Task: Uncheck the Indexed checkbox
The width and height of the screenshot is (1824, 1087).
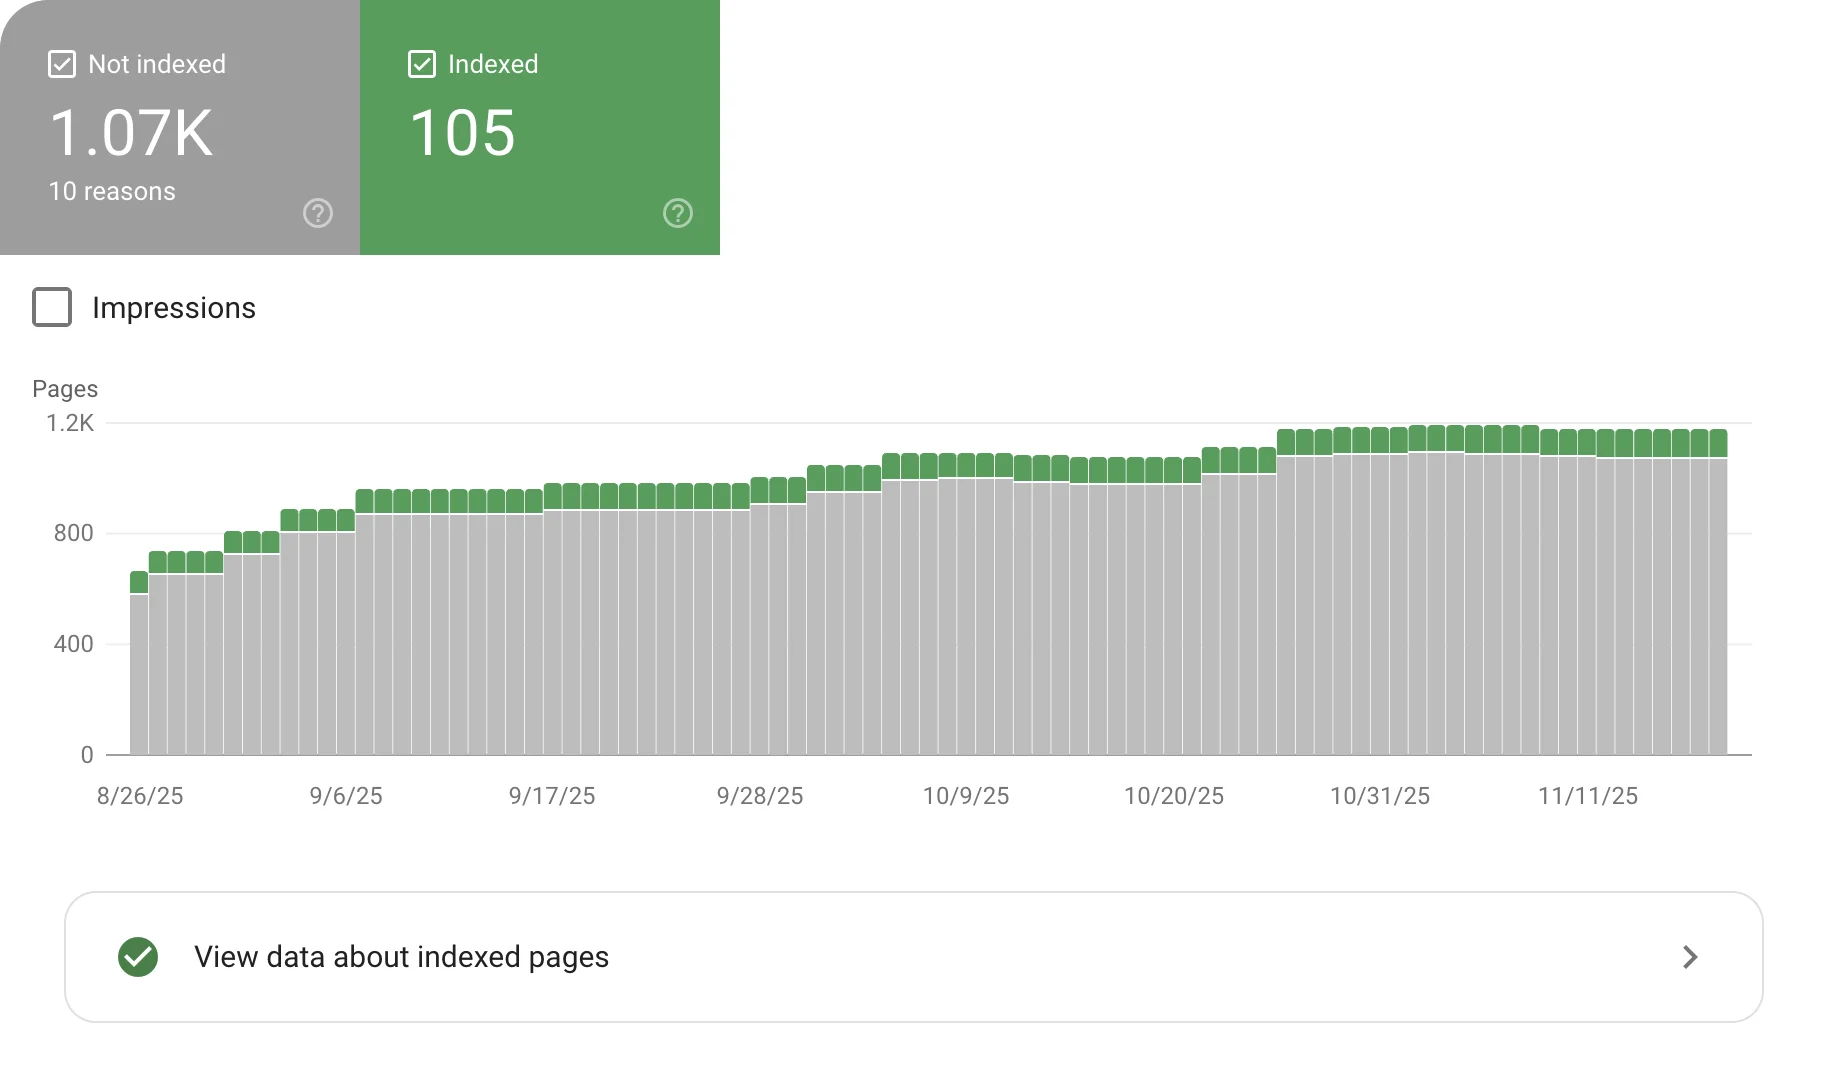Action: (x=422, y=64)
